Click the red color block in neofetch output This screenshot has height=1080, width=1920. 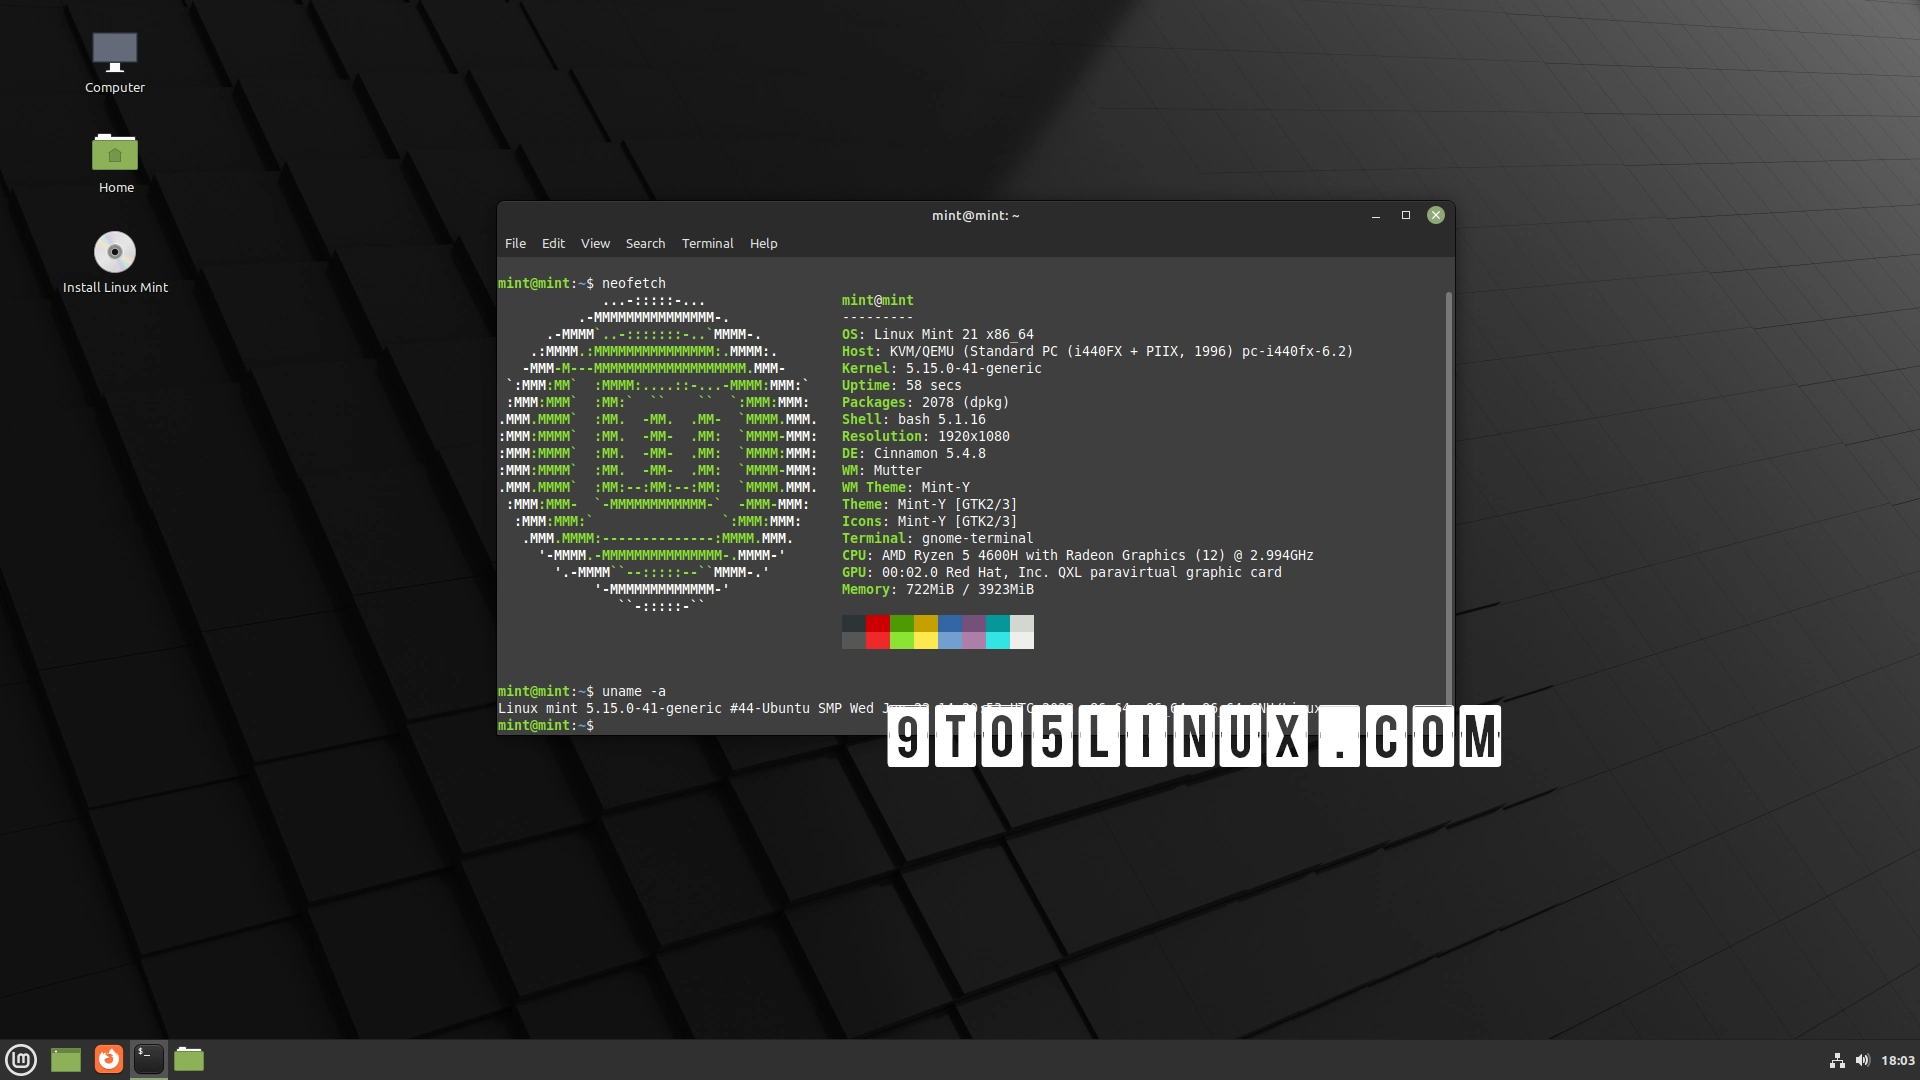(x=877, y=624)
